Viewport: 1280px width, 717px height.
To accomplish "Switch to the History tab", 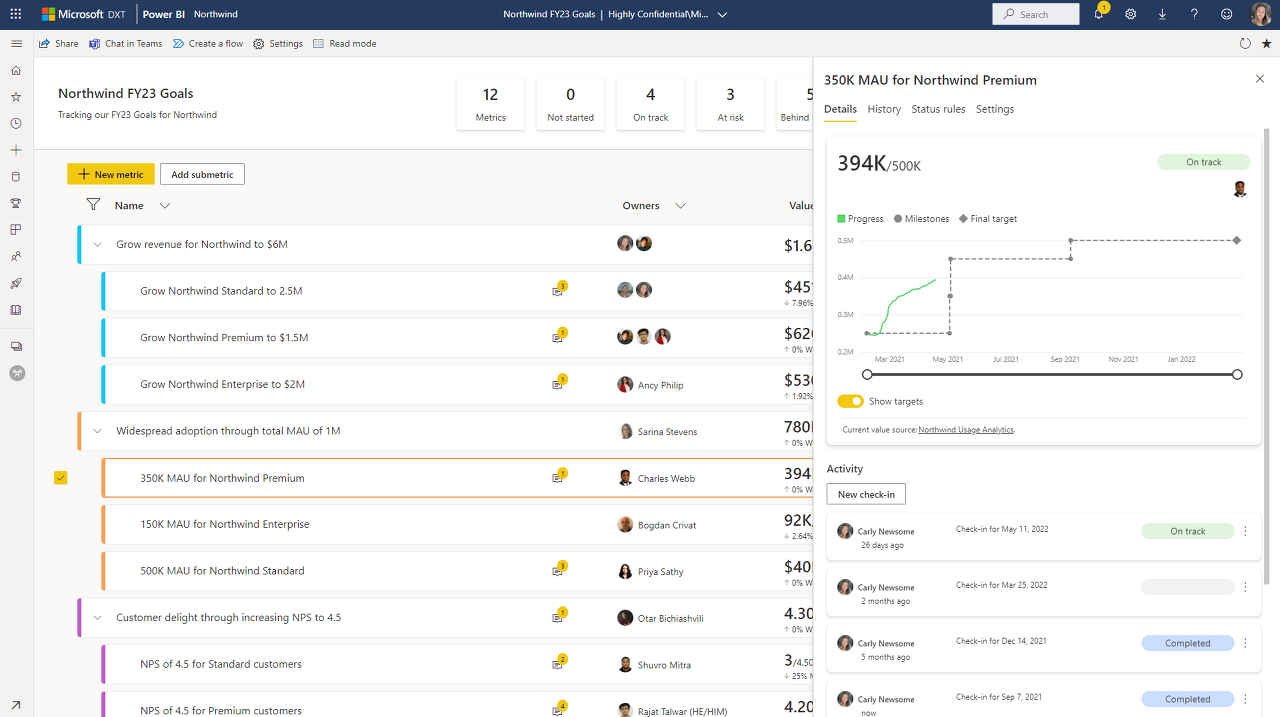I will tap(884, 109).
